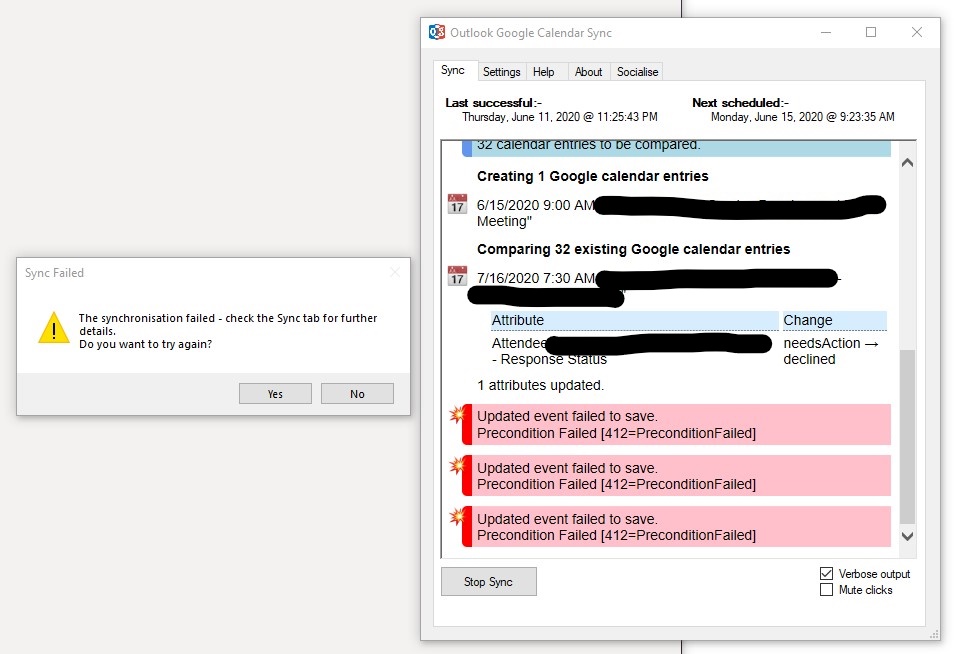The width and height of the screenshot is (954, 654).
Task: Click the log scrollbar up arrow
Action: point(907,162)
